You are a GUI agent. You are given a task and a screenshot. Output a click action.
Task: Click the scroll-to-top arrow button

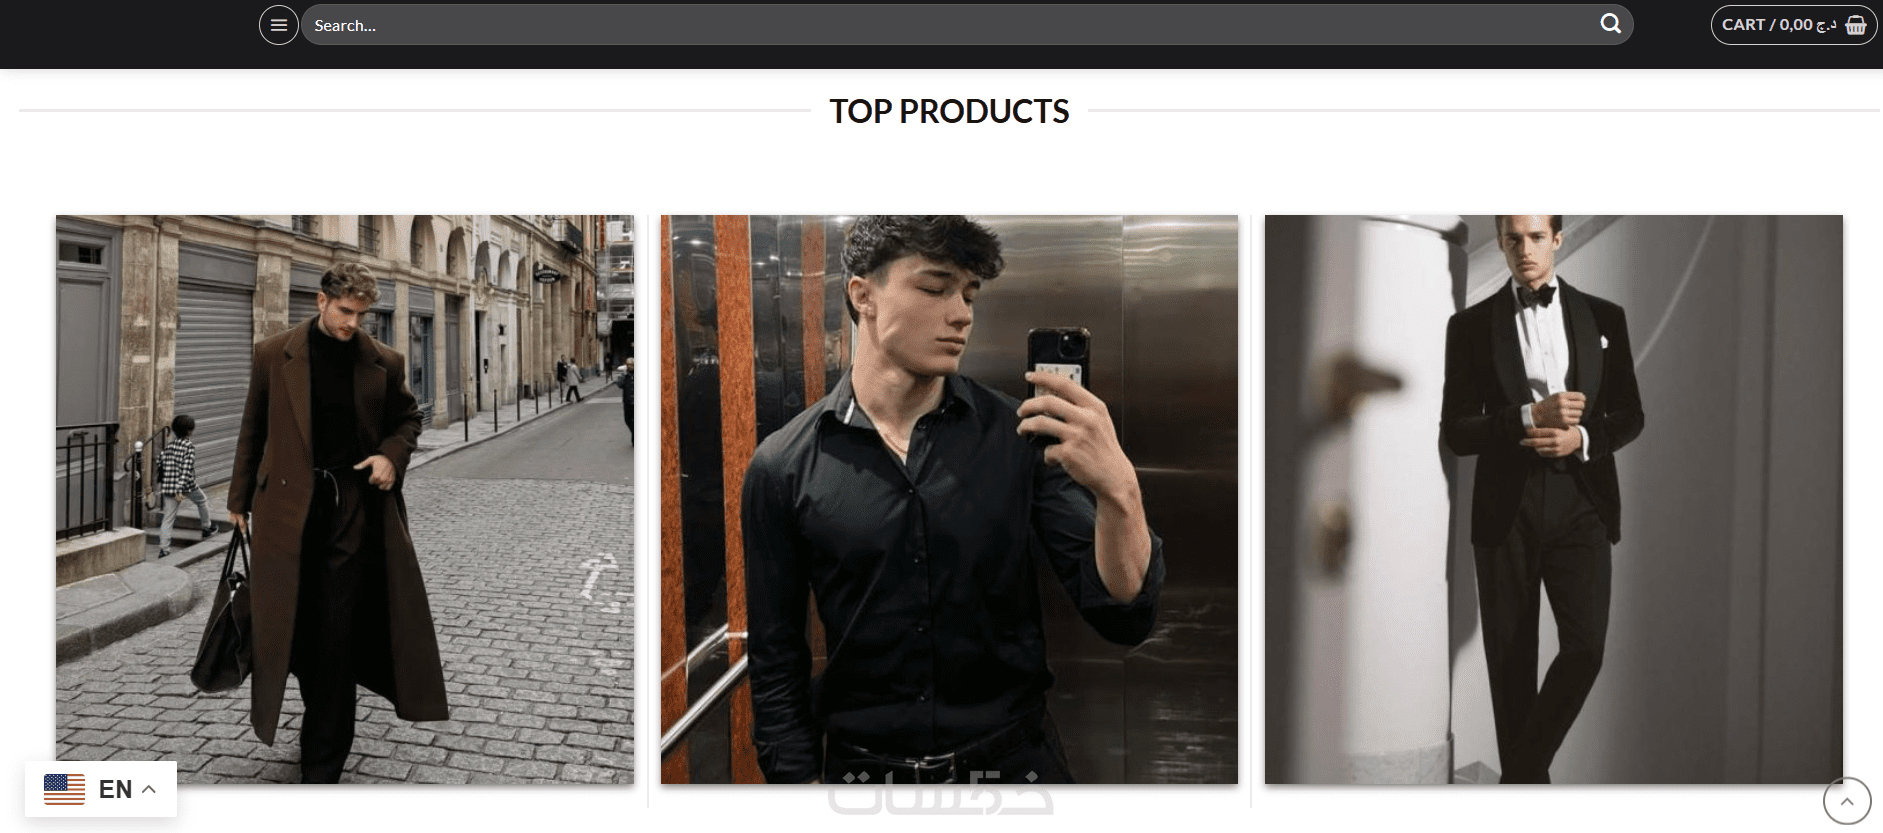(x=1846, y=802)
